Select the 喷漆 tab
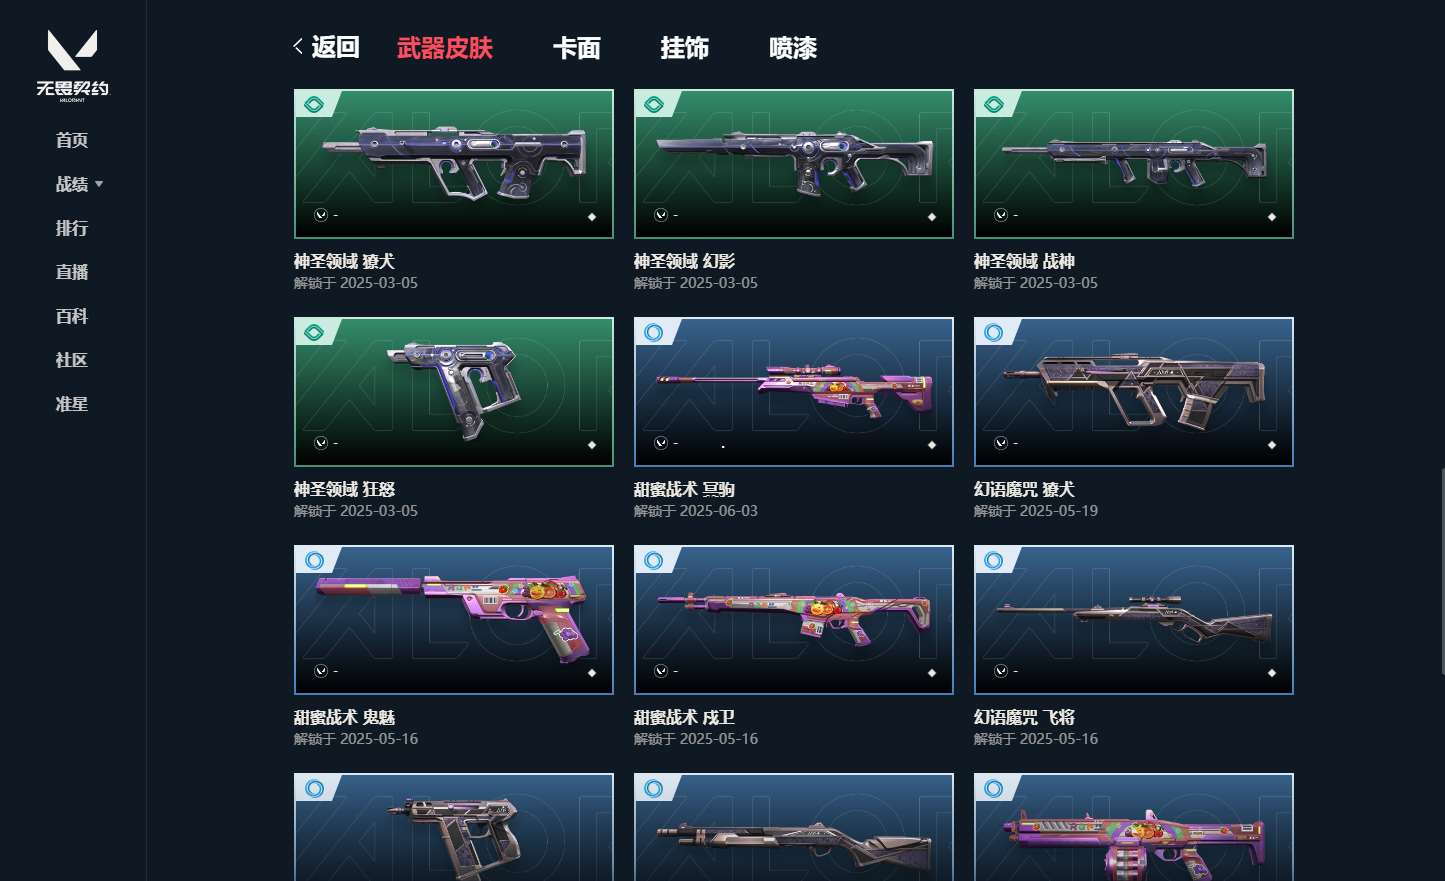The height and width of the screenshot is (881, 1445). pyautogui.click(x=793, y=47)
